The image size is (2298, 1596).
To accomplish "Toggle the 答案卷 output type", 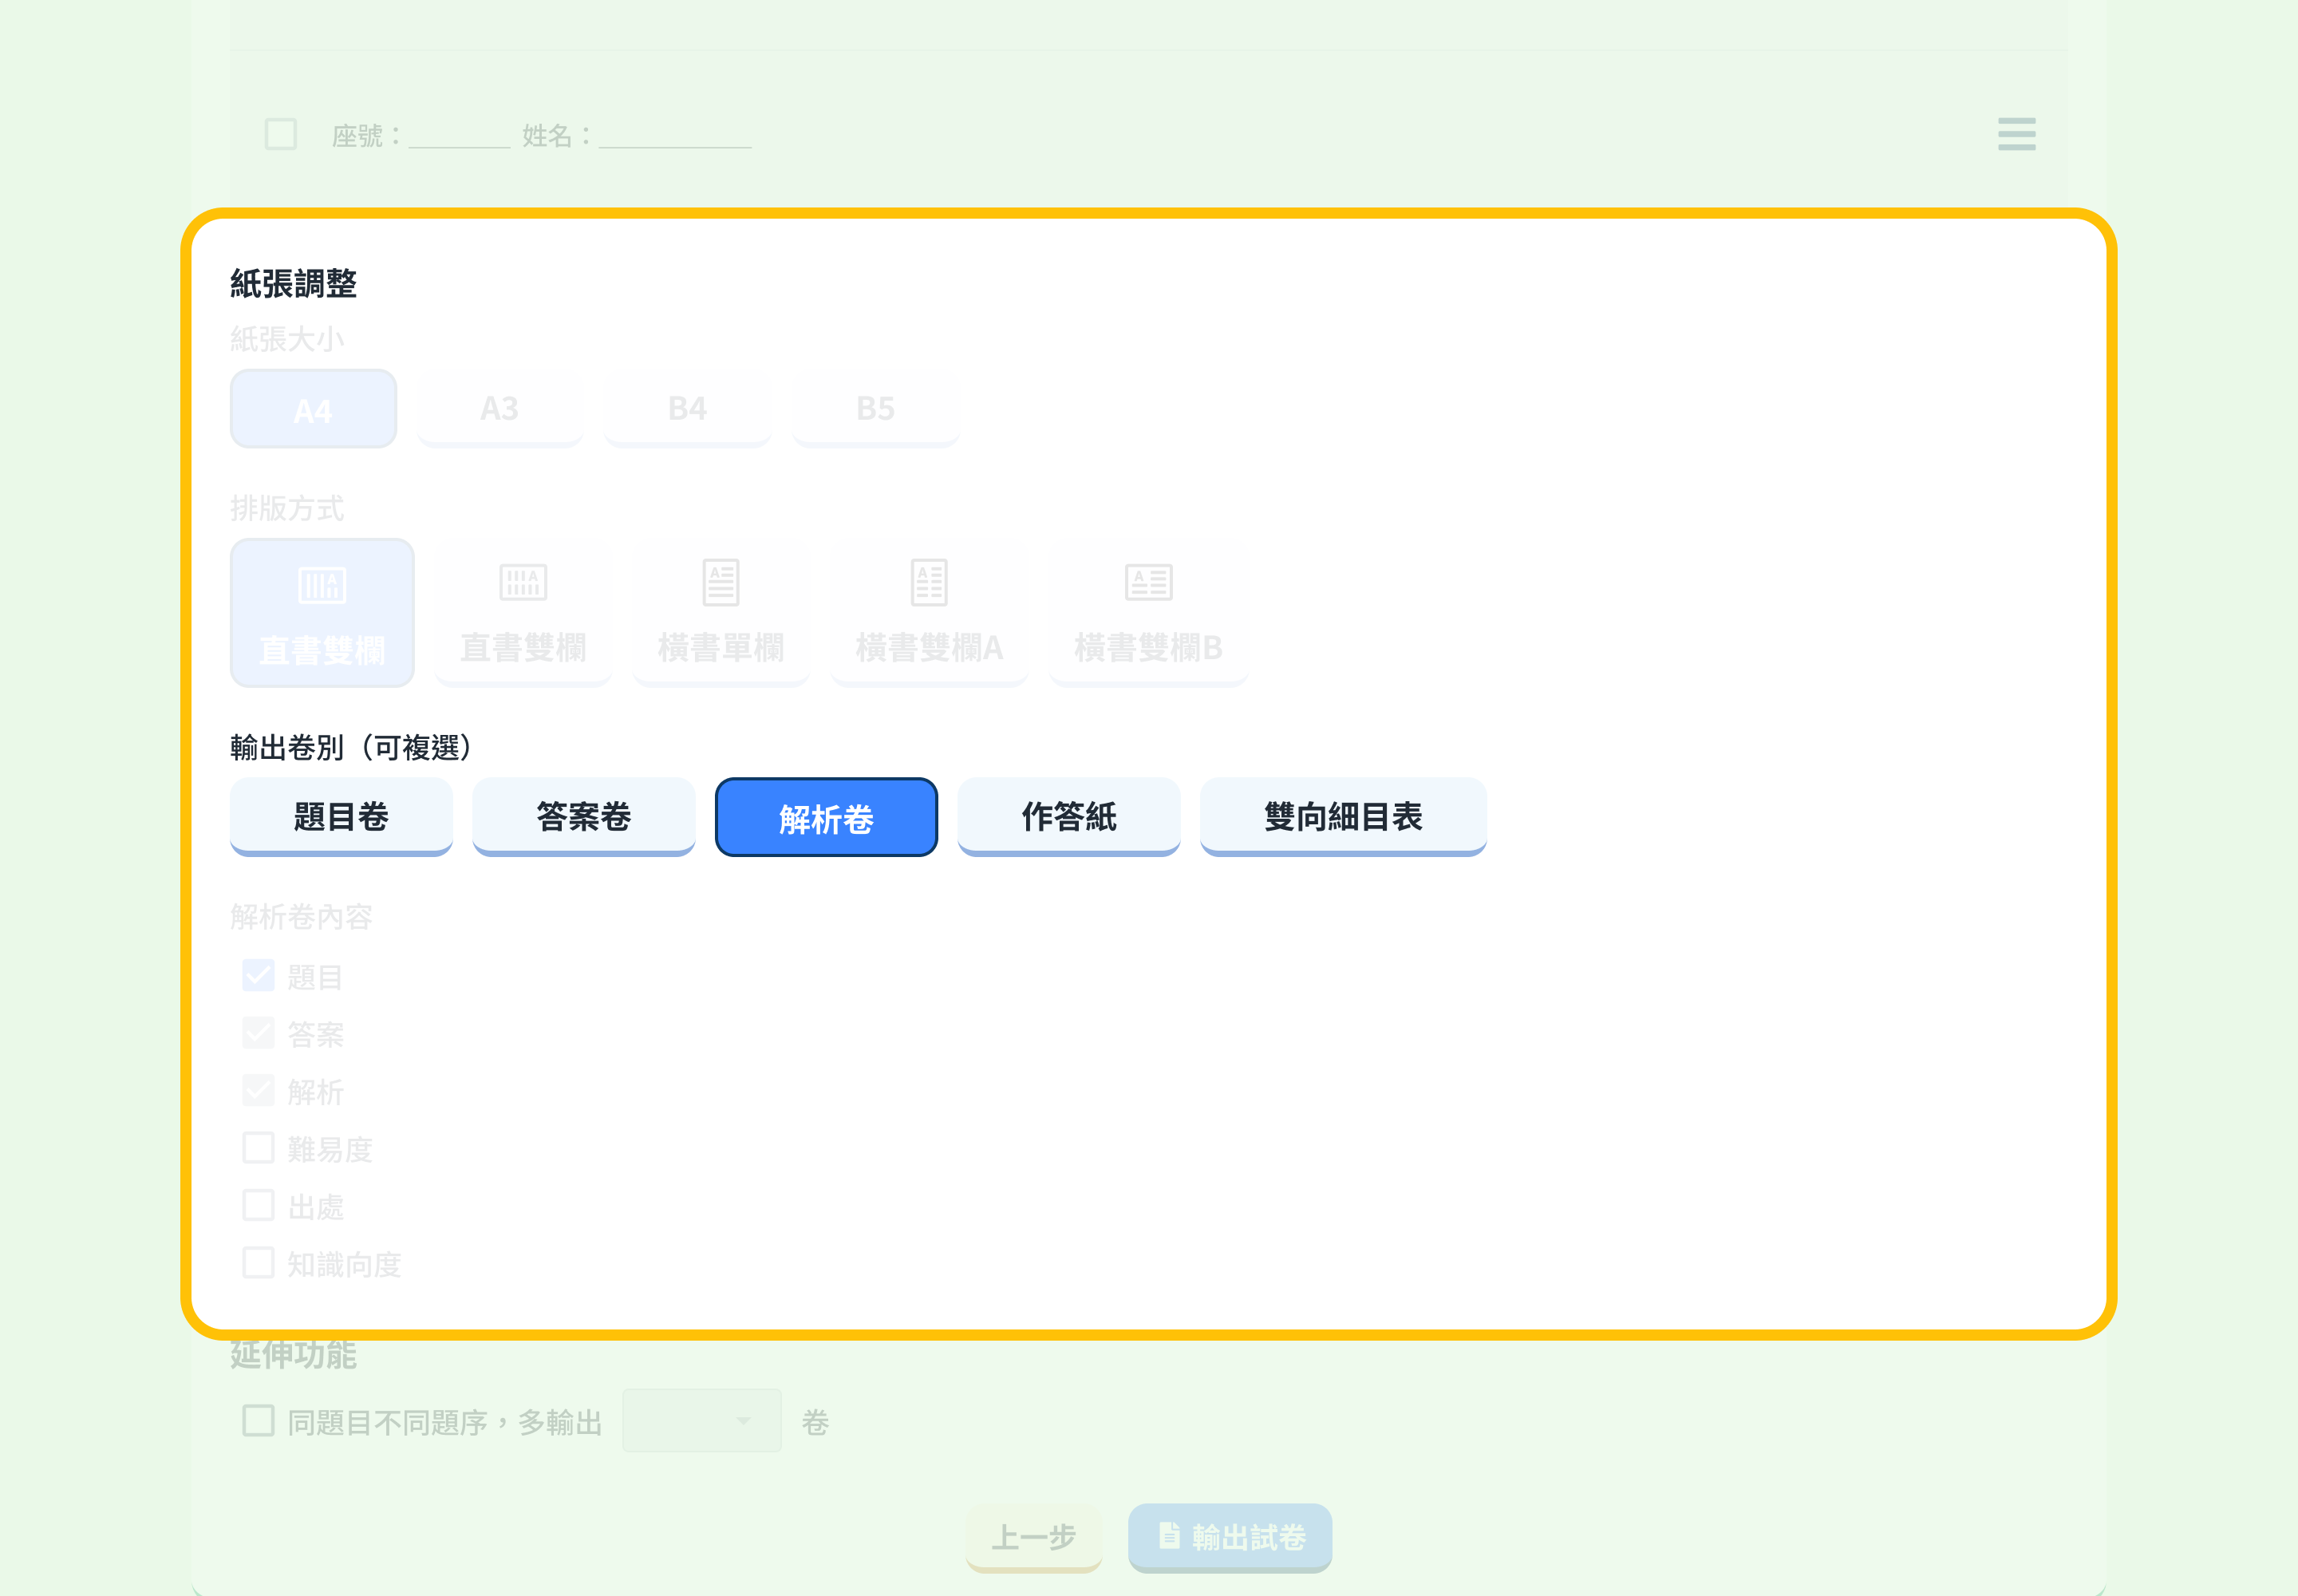I will (x=583, y=817).
